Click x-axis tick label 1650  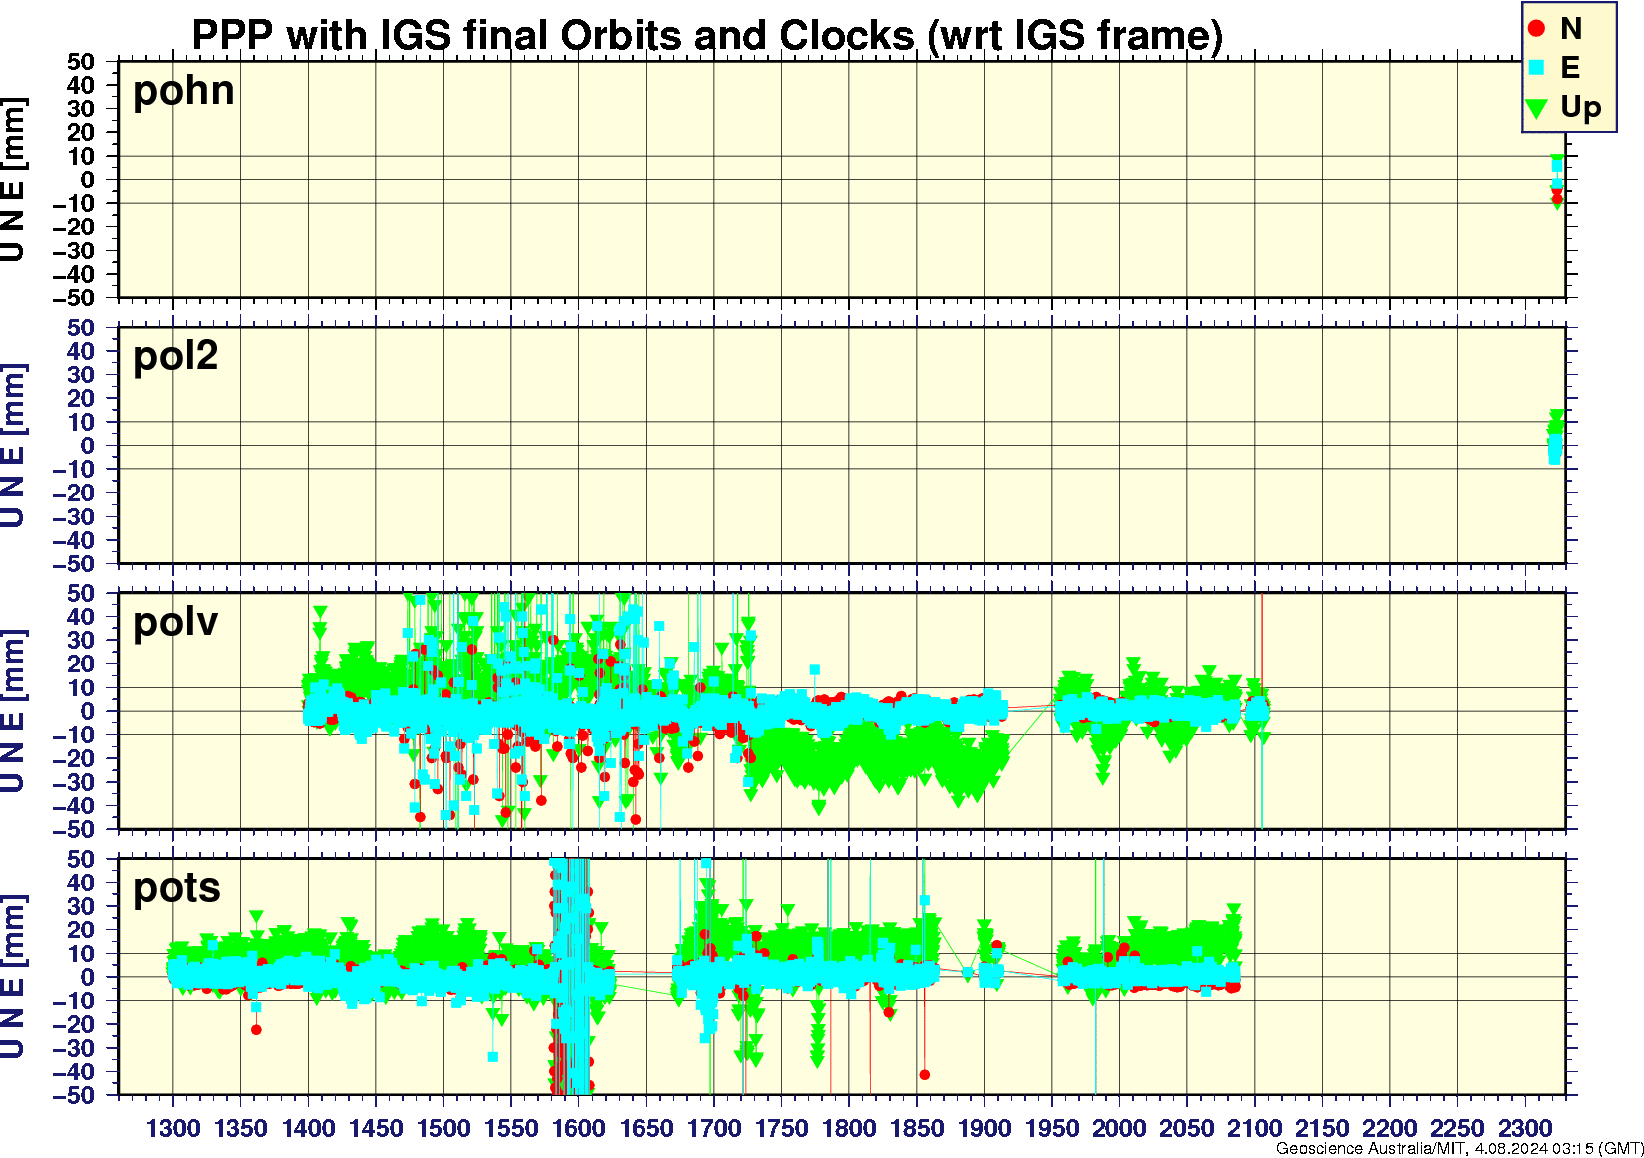pyautogui.click(x=646, y=1129)
